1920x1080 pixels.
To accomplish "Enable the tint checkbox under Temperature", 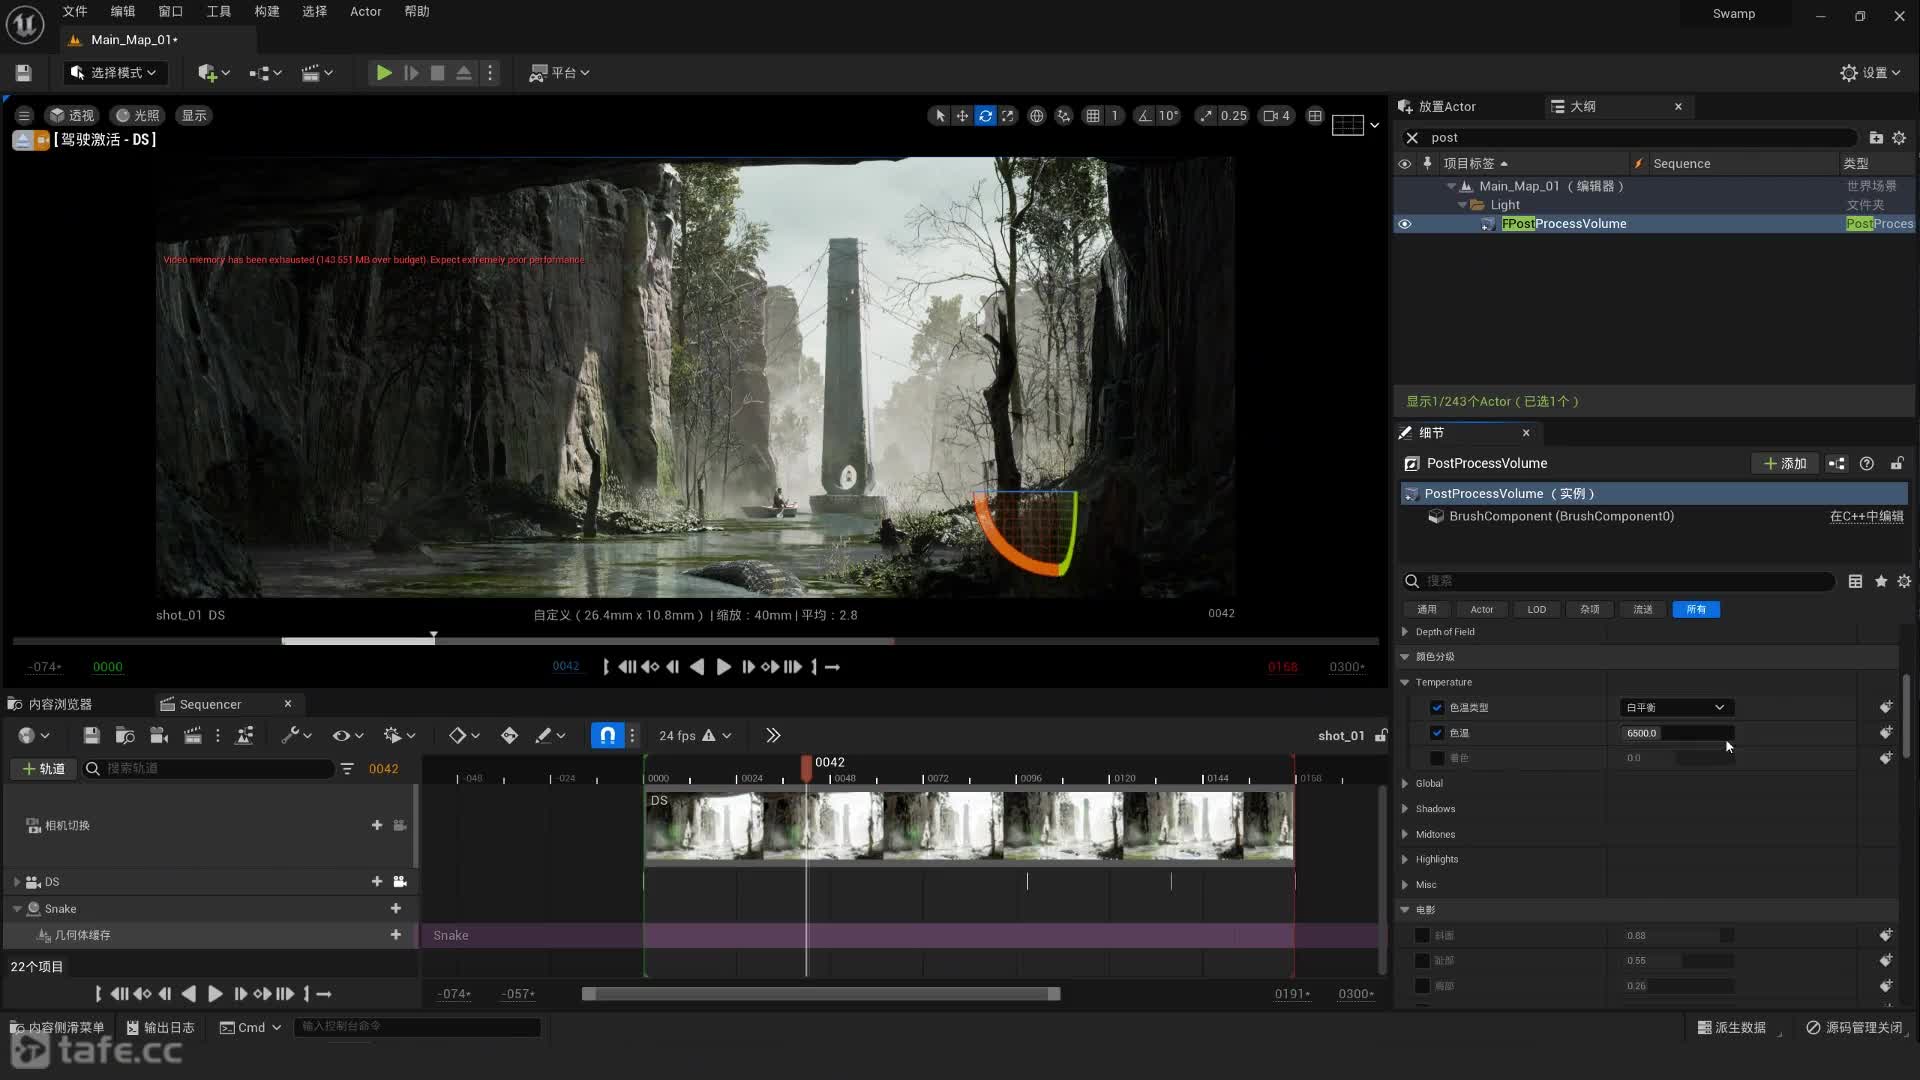I will 1437,758.
